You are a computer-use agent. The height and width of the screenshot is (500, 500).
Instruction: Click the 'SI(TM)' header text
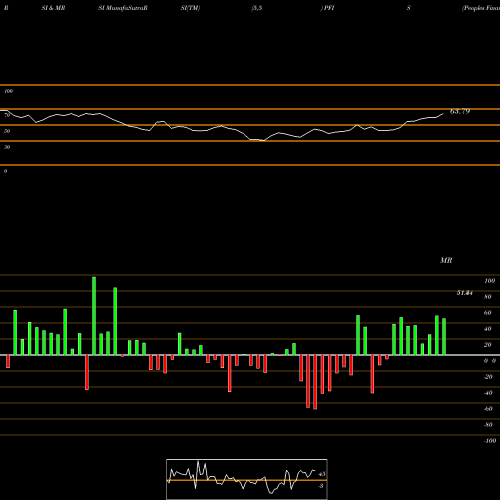(x=190, y=8)
